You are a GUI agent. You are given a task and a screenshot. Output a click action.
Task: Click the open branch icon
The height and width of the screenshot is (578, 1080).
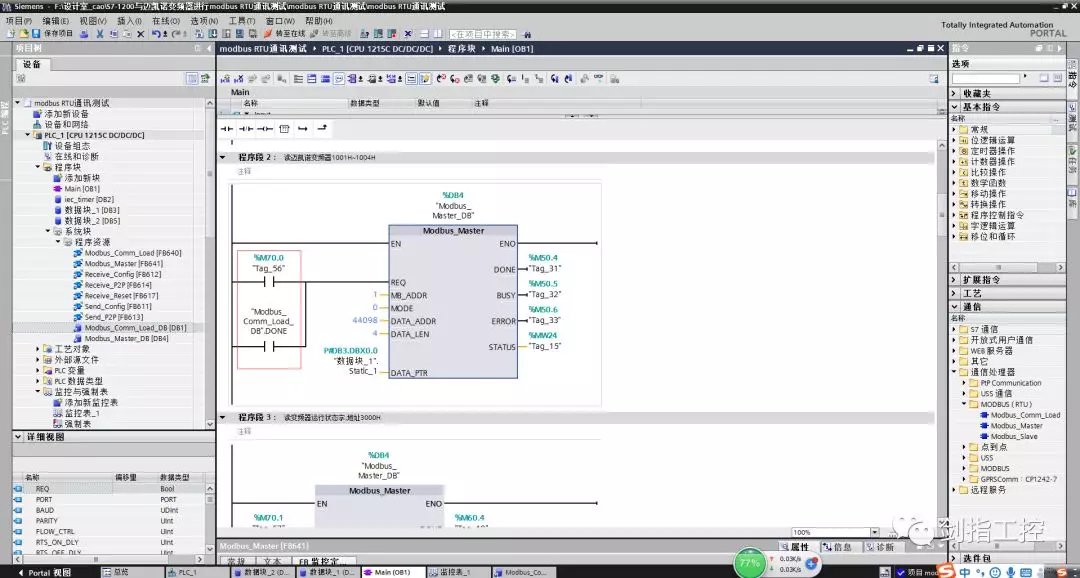(303, 129)
